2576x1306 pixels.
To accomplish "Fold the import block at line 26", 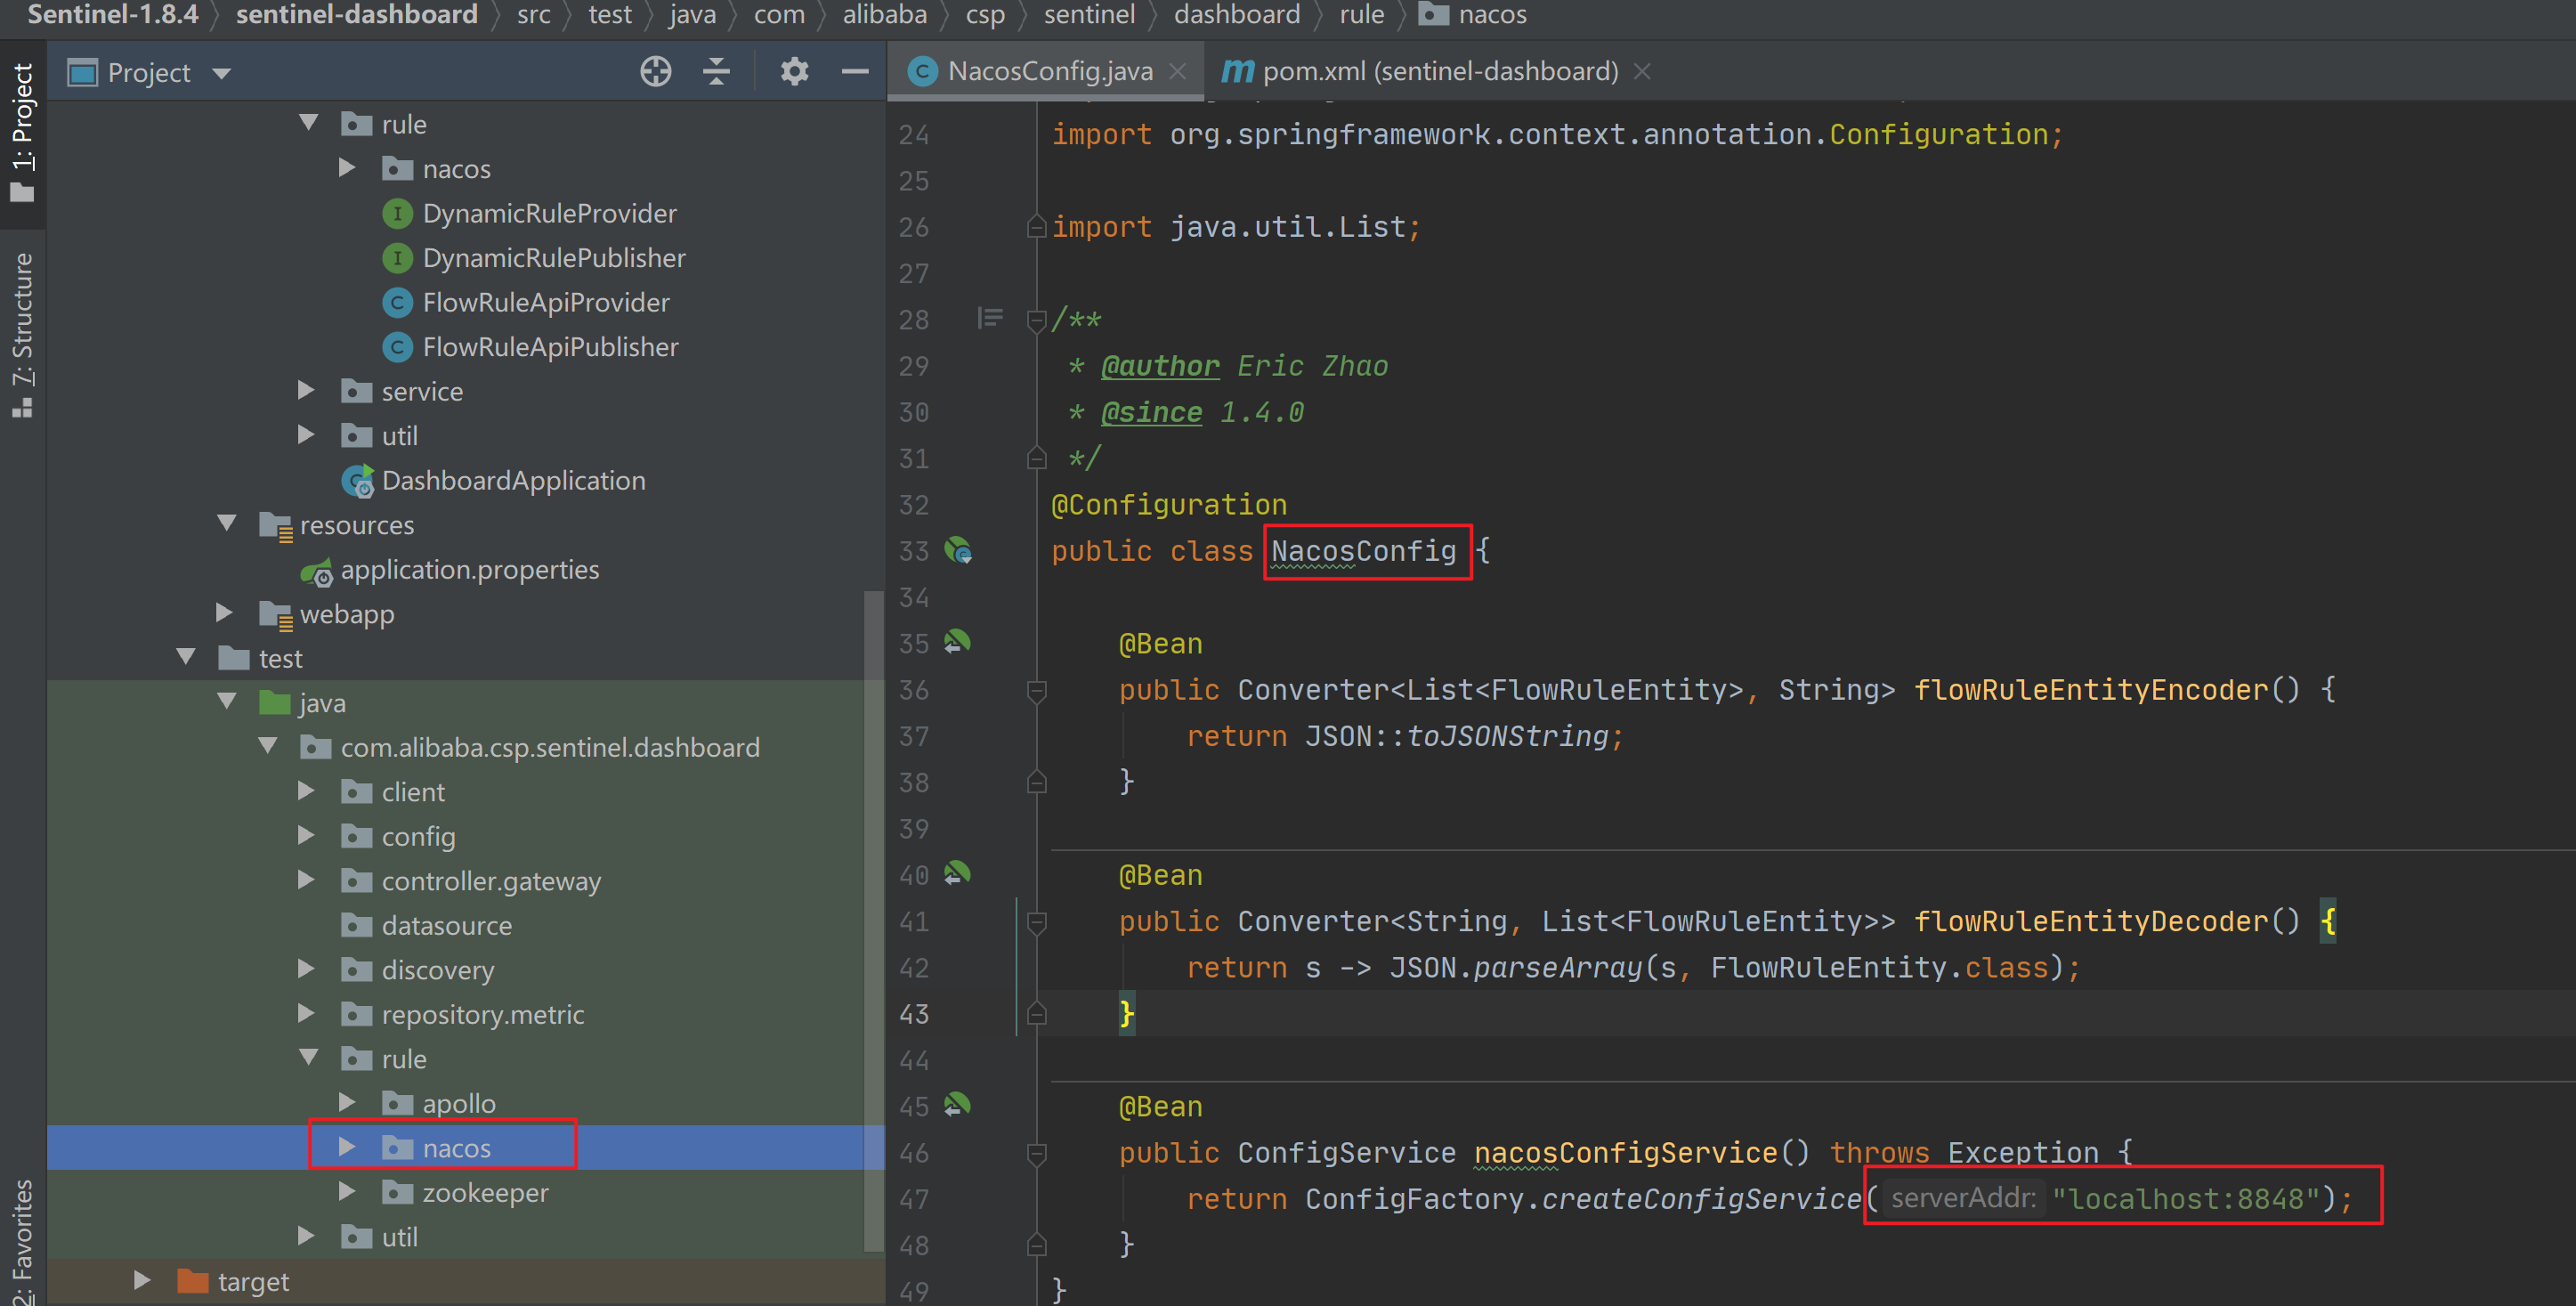I will pyautogui.click(x=1037, y=227).
